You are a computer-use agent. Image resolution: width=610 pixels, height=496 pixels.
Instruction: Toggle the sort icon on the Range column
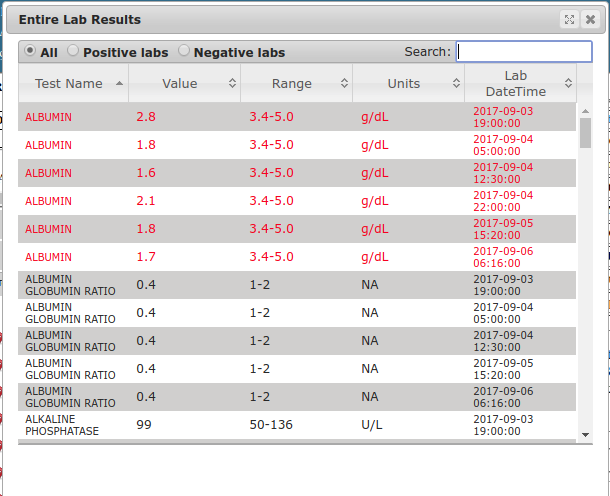click(x=344, y=84)
